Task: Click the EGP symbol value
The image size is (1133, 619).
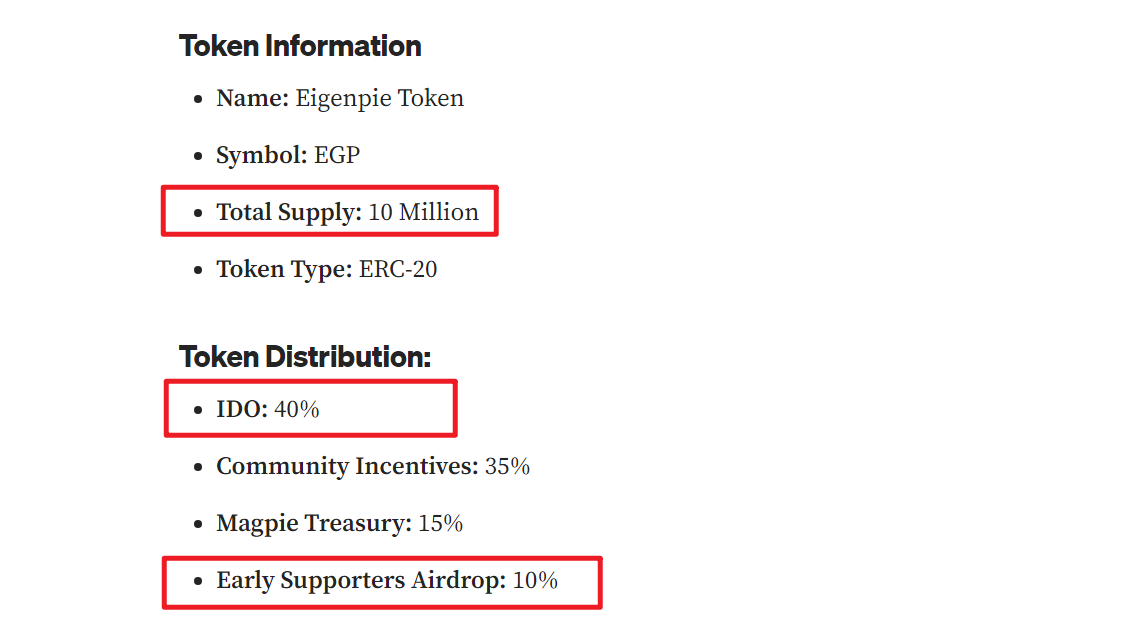Action: (337, 155)
